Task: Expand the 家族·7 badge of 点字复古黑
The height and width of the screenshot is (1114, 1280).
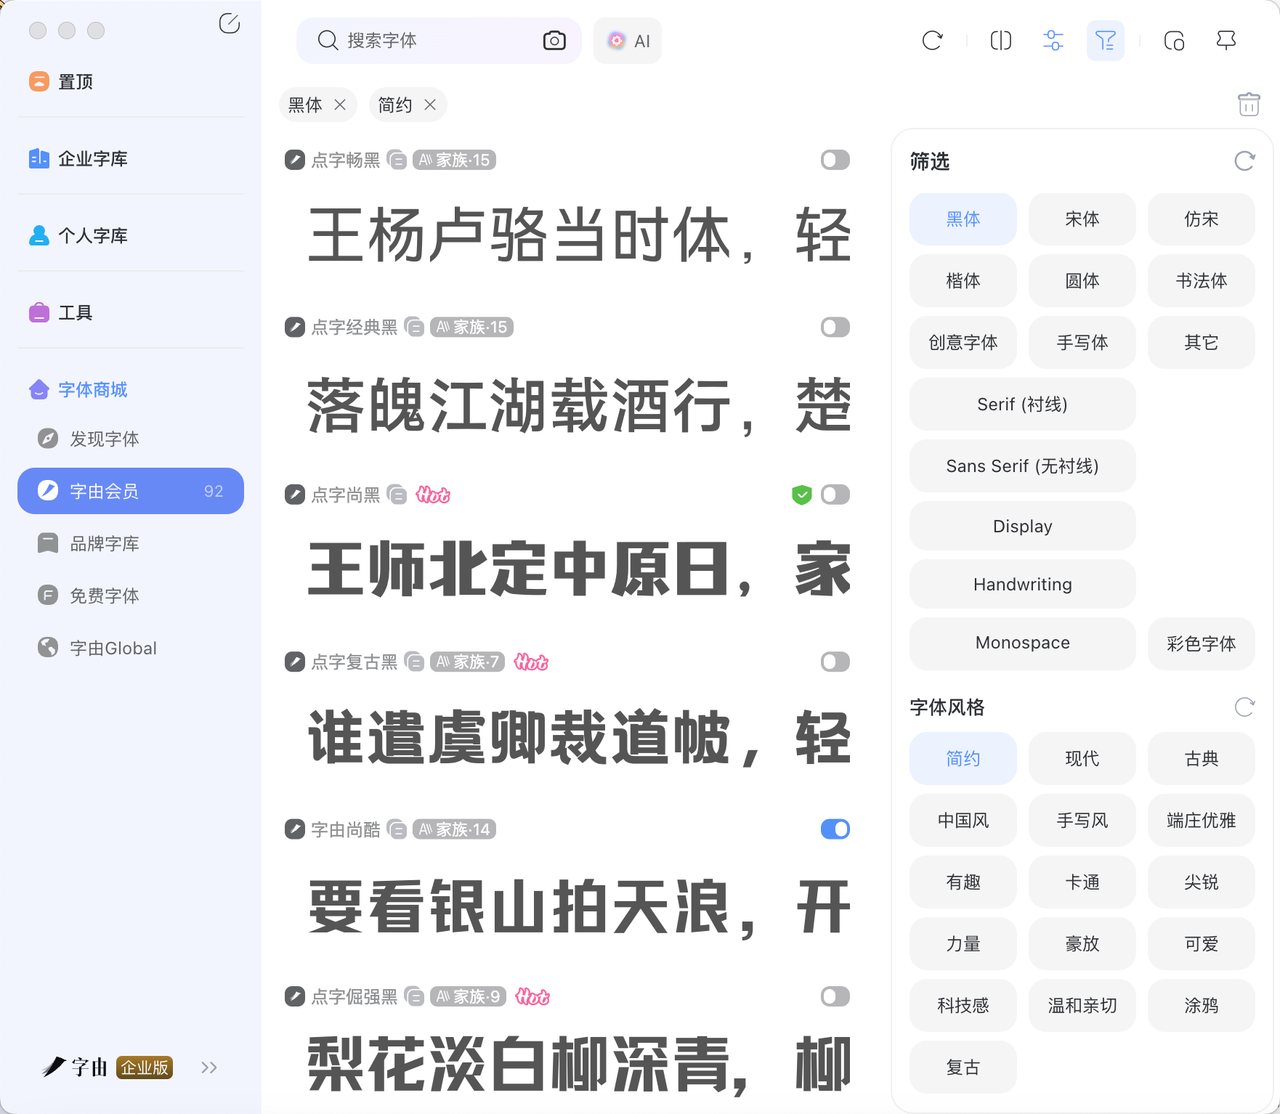Action: pyautogui.click(x=467, y=662)
